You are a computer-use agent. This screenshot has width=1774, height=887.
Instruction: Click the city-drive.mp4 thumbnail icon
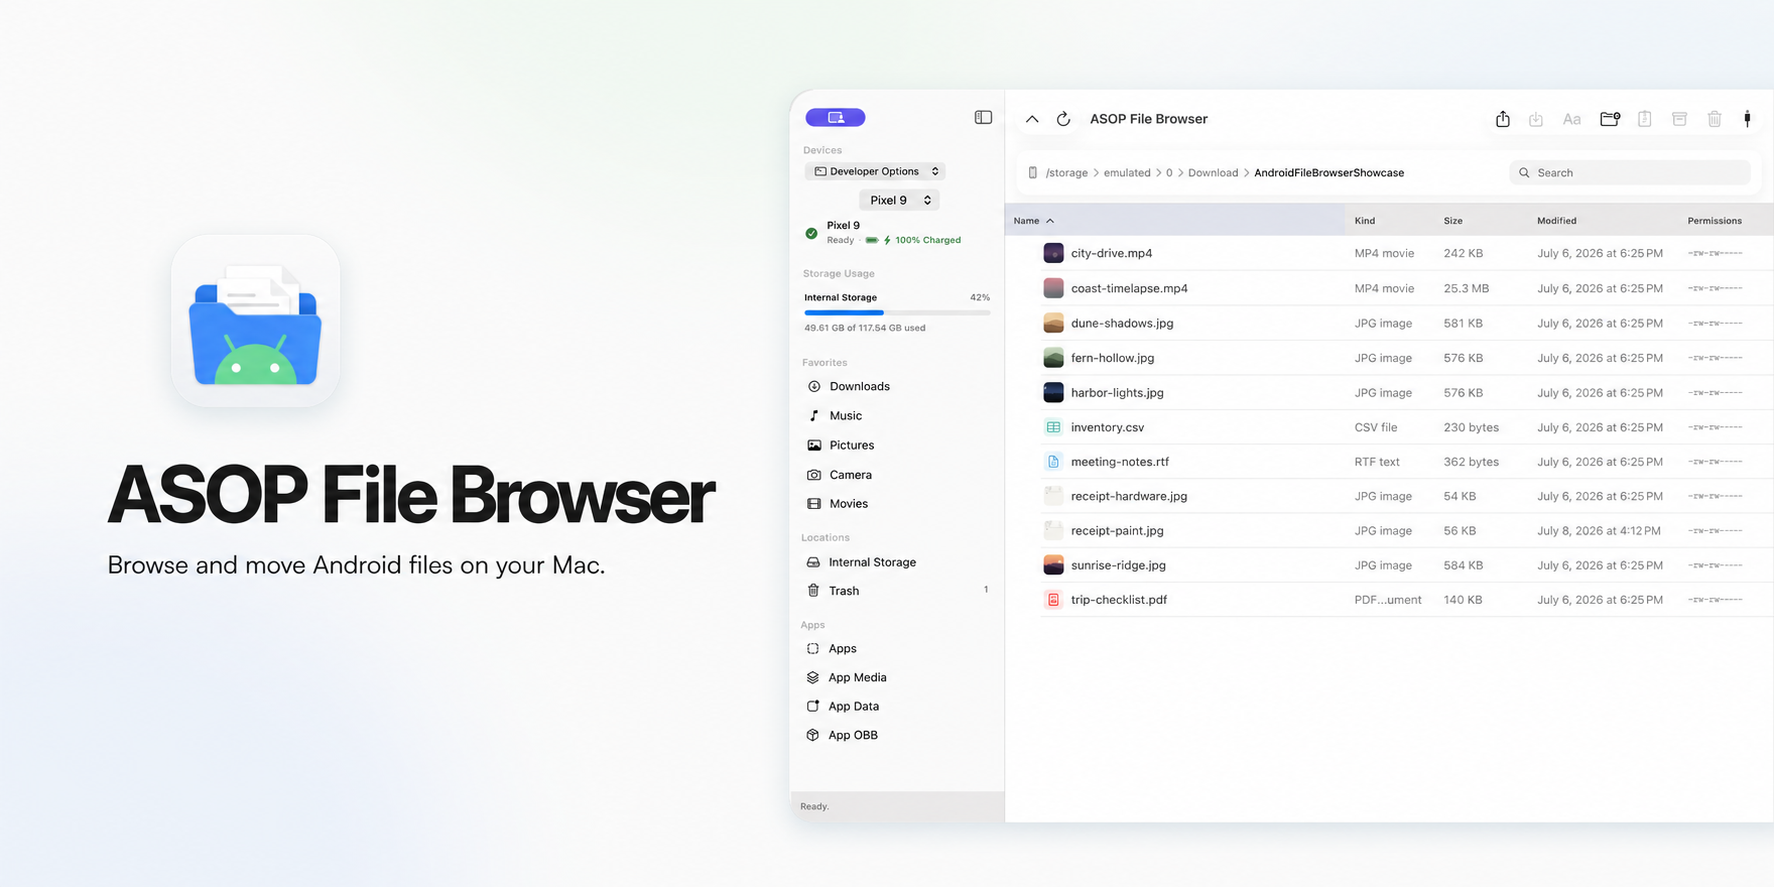click(1053, 253)
